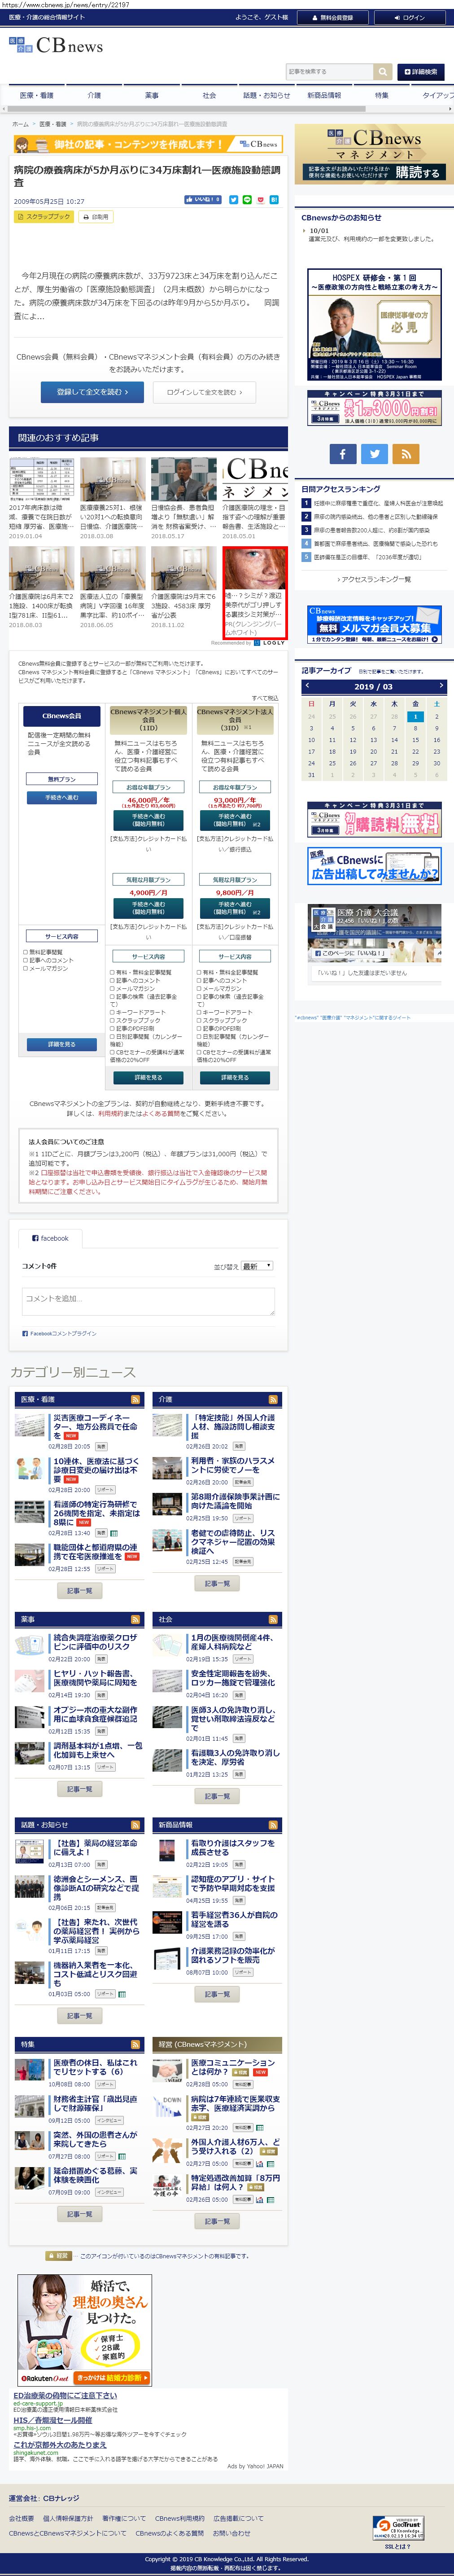Viewport: 454px width, 2576px height.
Task: Click 手続きへ進む under 無料プラン
Action: click(61, 797)
